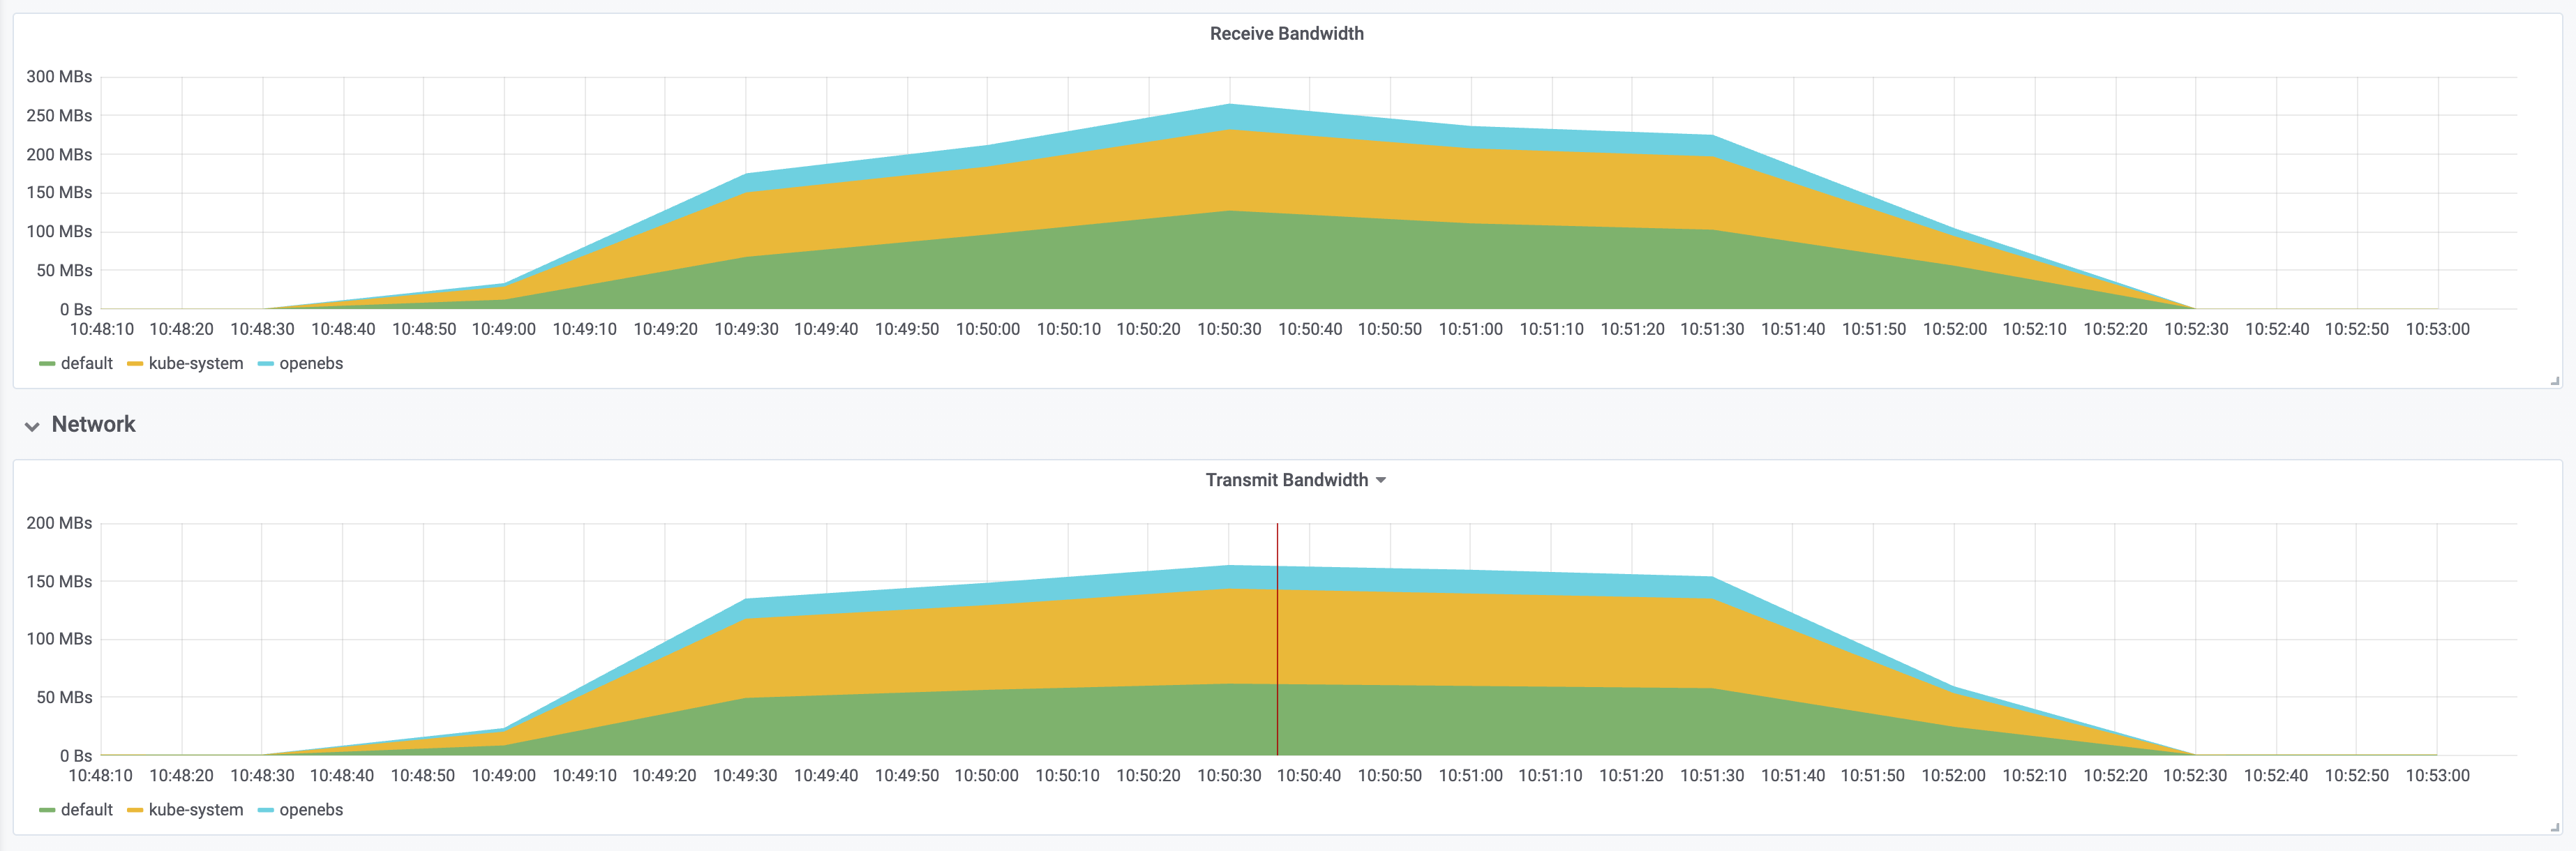Click yellow kube-system color swatch in Transmit legend
Screen dimensions: 2576x851
135,810
